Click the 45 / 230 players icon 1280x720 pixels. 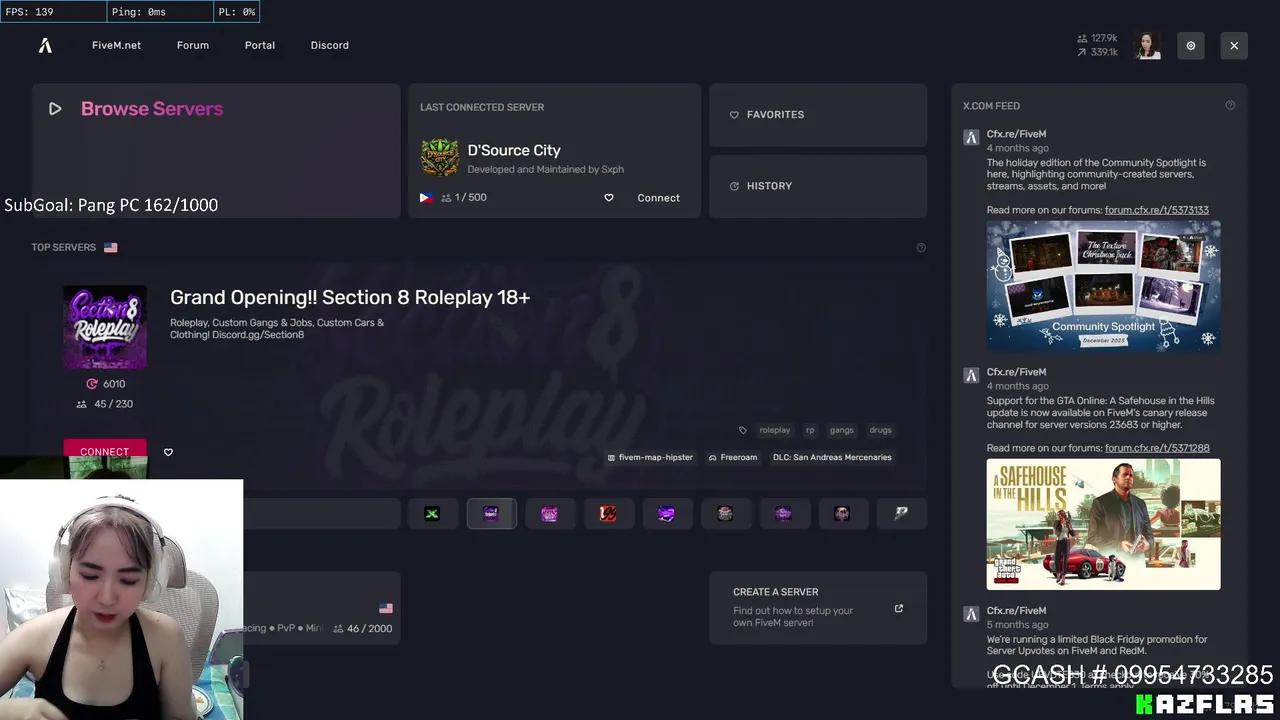click(82, 404)
